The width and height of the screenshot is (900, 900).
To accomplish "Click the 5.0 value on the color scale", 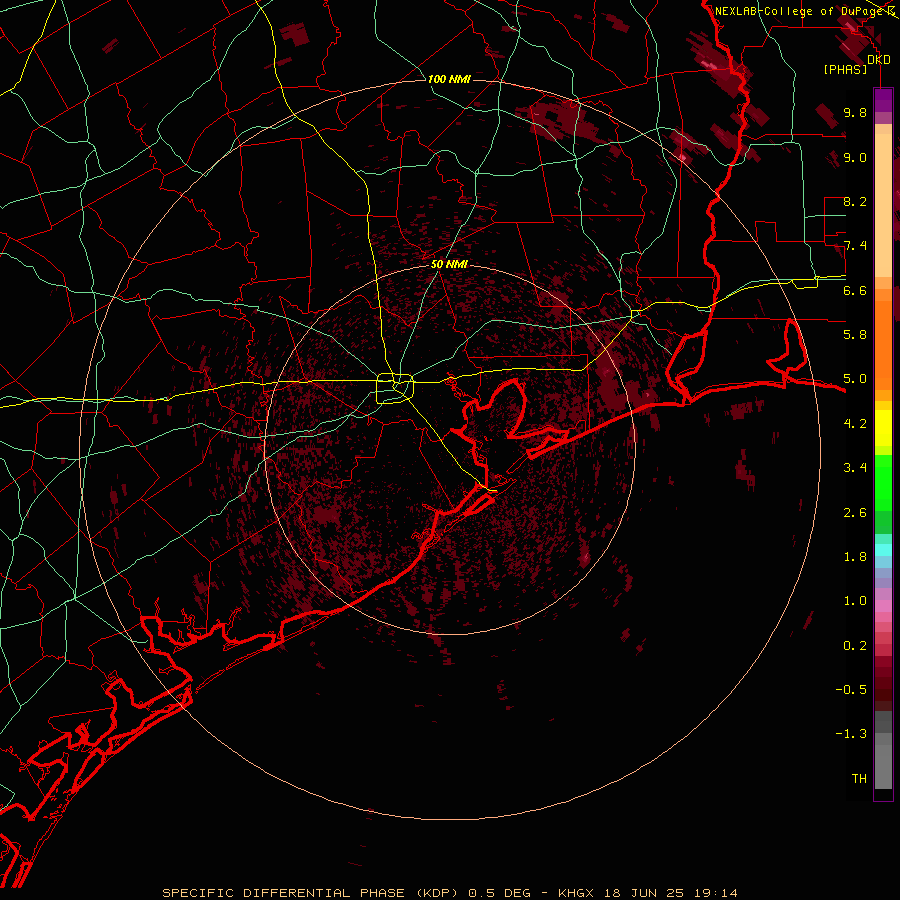I will click(x=855, y=379).
